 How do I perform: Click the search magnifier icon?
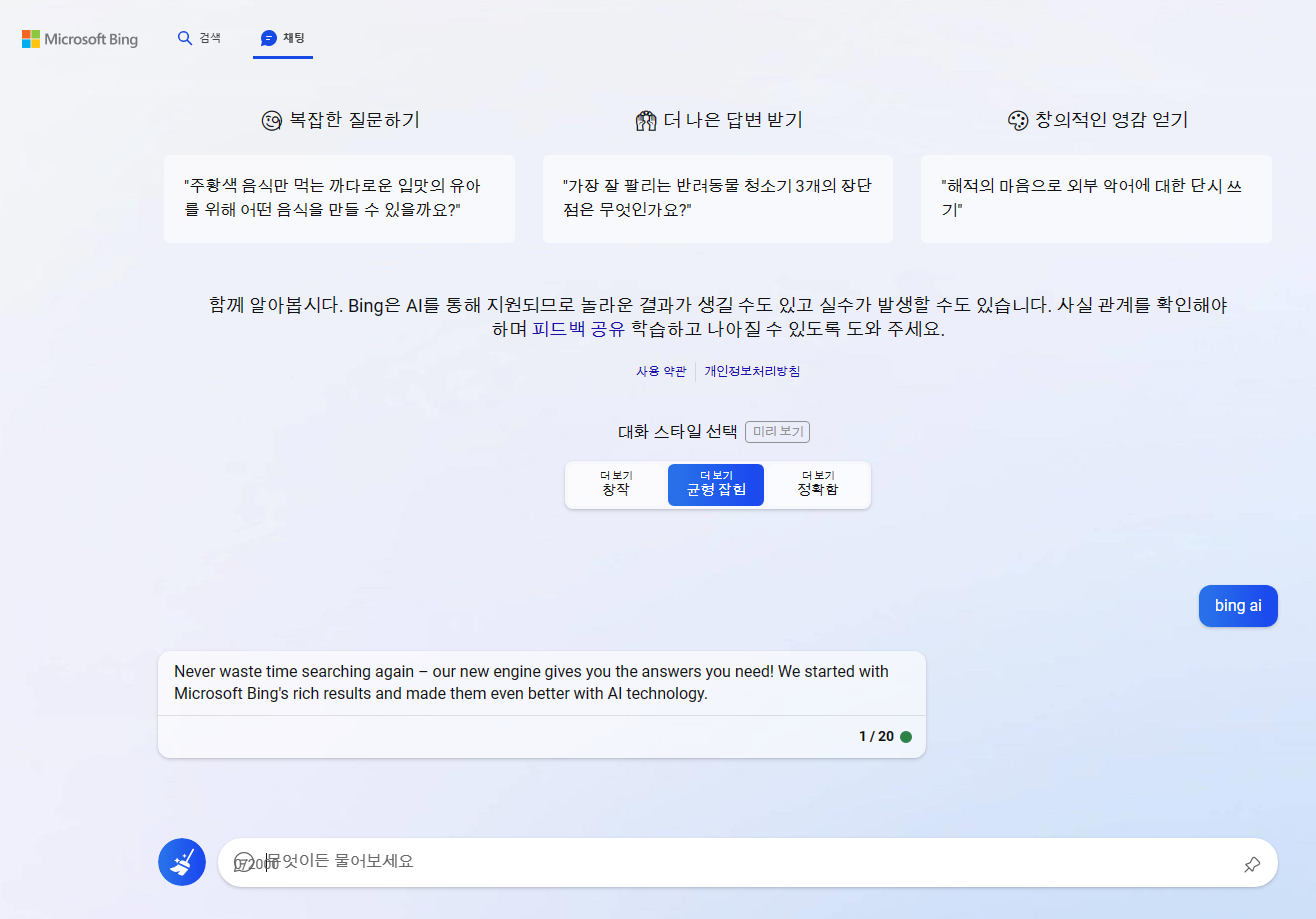pyautogui.click(x=184, y=38)
